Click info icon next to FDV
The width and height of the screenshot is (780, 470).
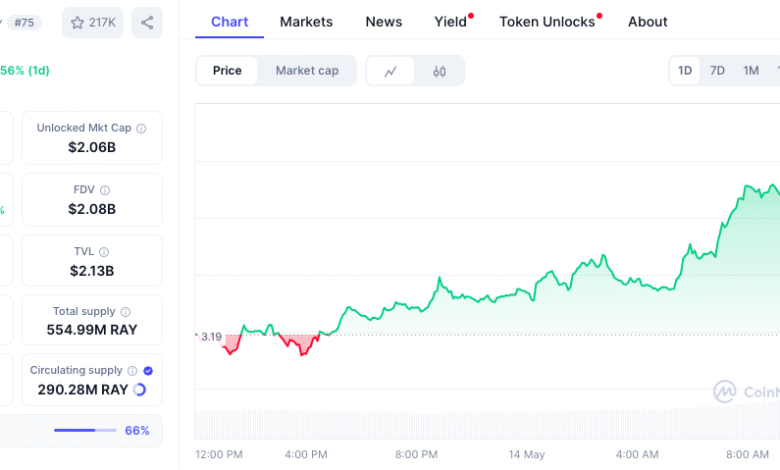pyautogui.click(x=105, y=190)
